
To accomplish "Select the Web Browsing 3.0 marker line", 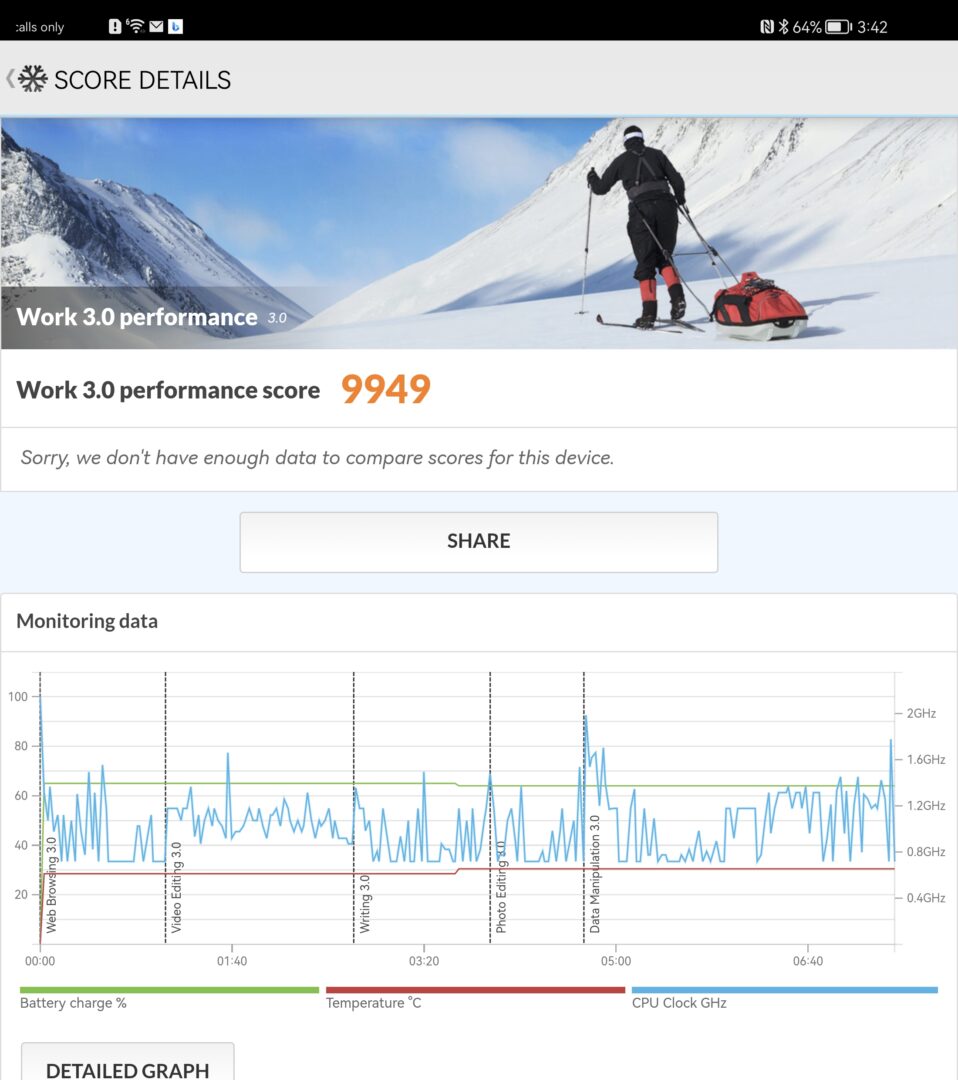I will point(41,807).
